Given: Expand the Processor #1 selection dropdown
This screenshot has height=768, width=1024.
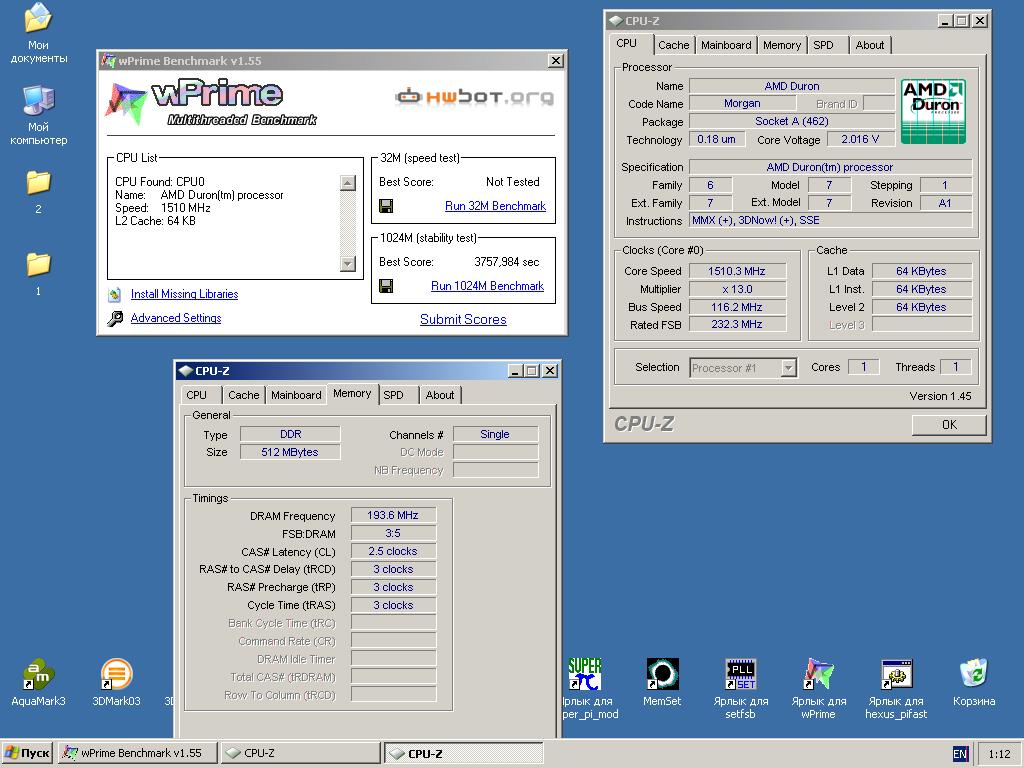Looking at the screenshot, I should tap(788, 368).
